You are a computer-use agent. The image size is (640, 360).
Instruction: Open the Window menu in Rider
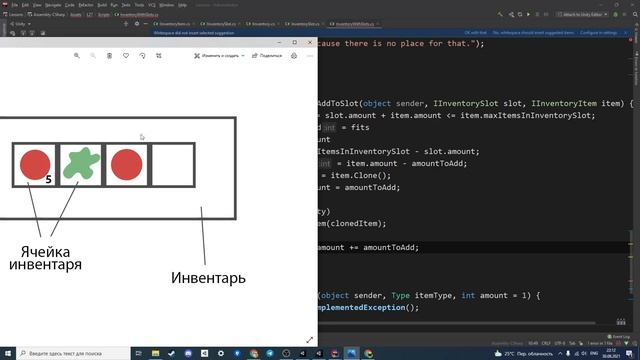point(167,5)
